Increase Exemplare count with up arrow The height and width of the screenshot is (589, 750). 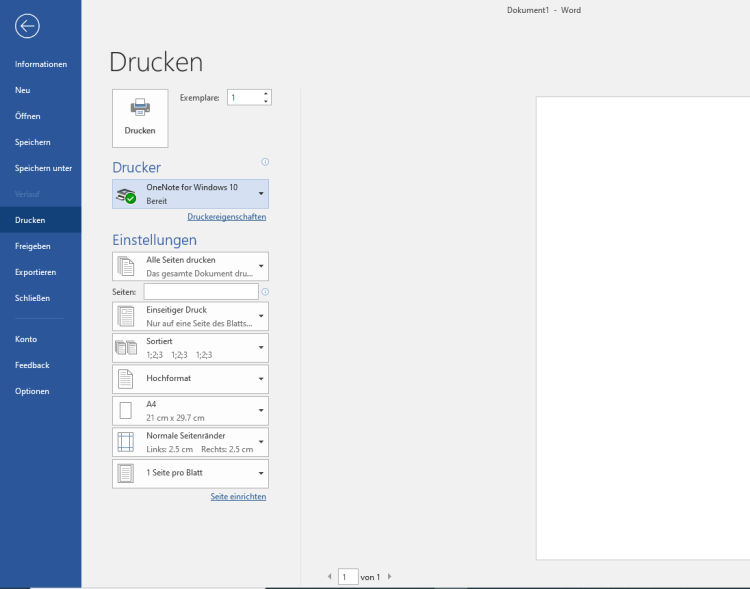point(266,94)
